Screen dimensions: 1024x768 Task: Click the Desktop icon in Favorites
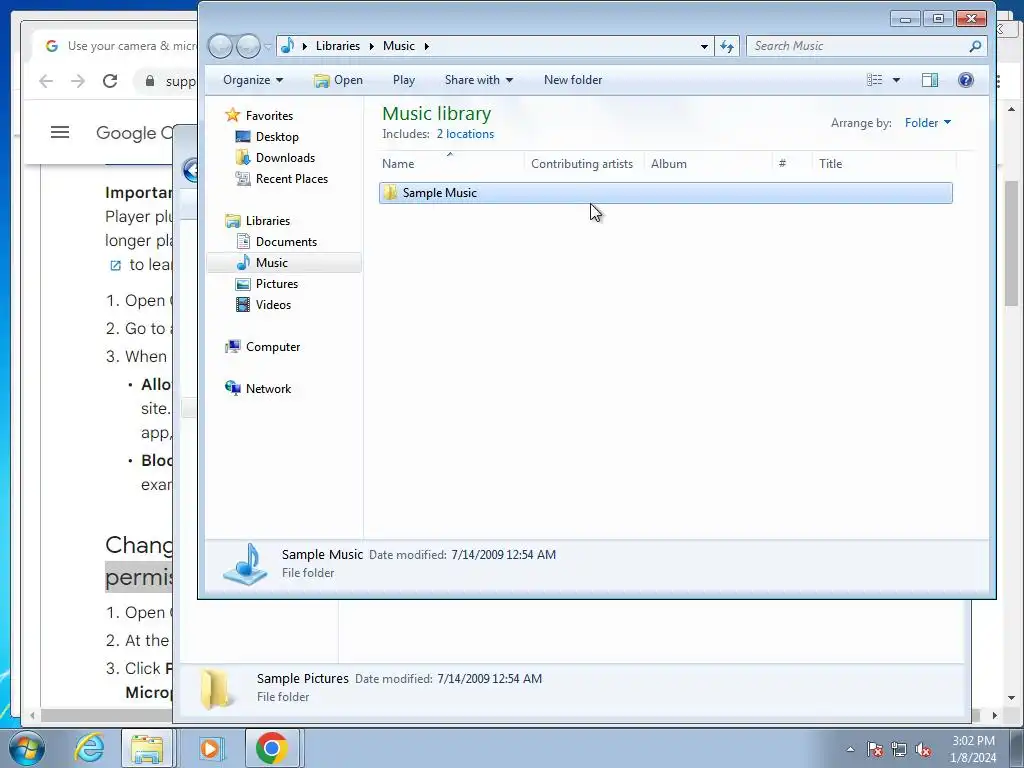click(243, 136)
